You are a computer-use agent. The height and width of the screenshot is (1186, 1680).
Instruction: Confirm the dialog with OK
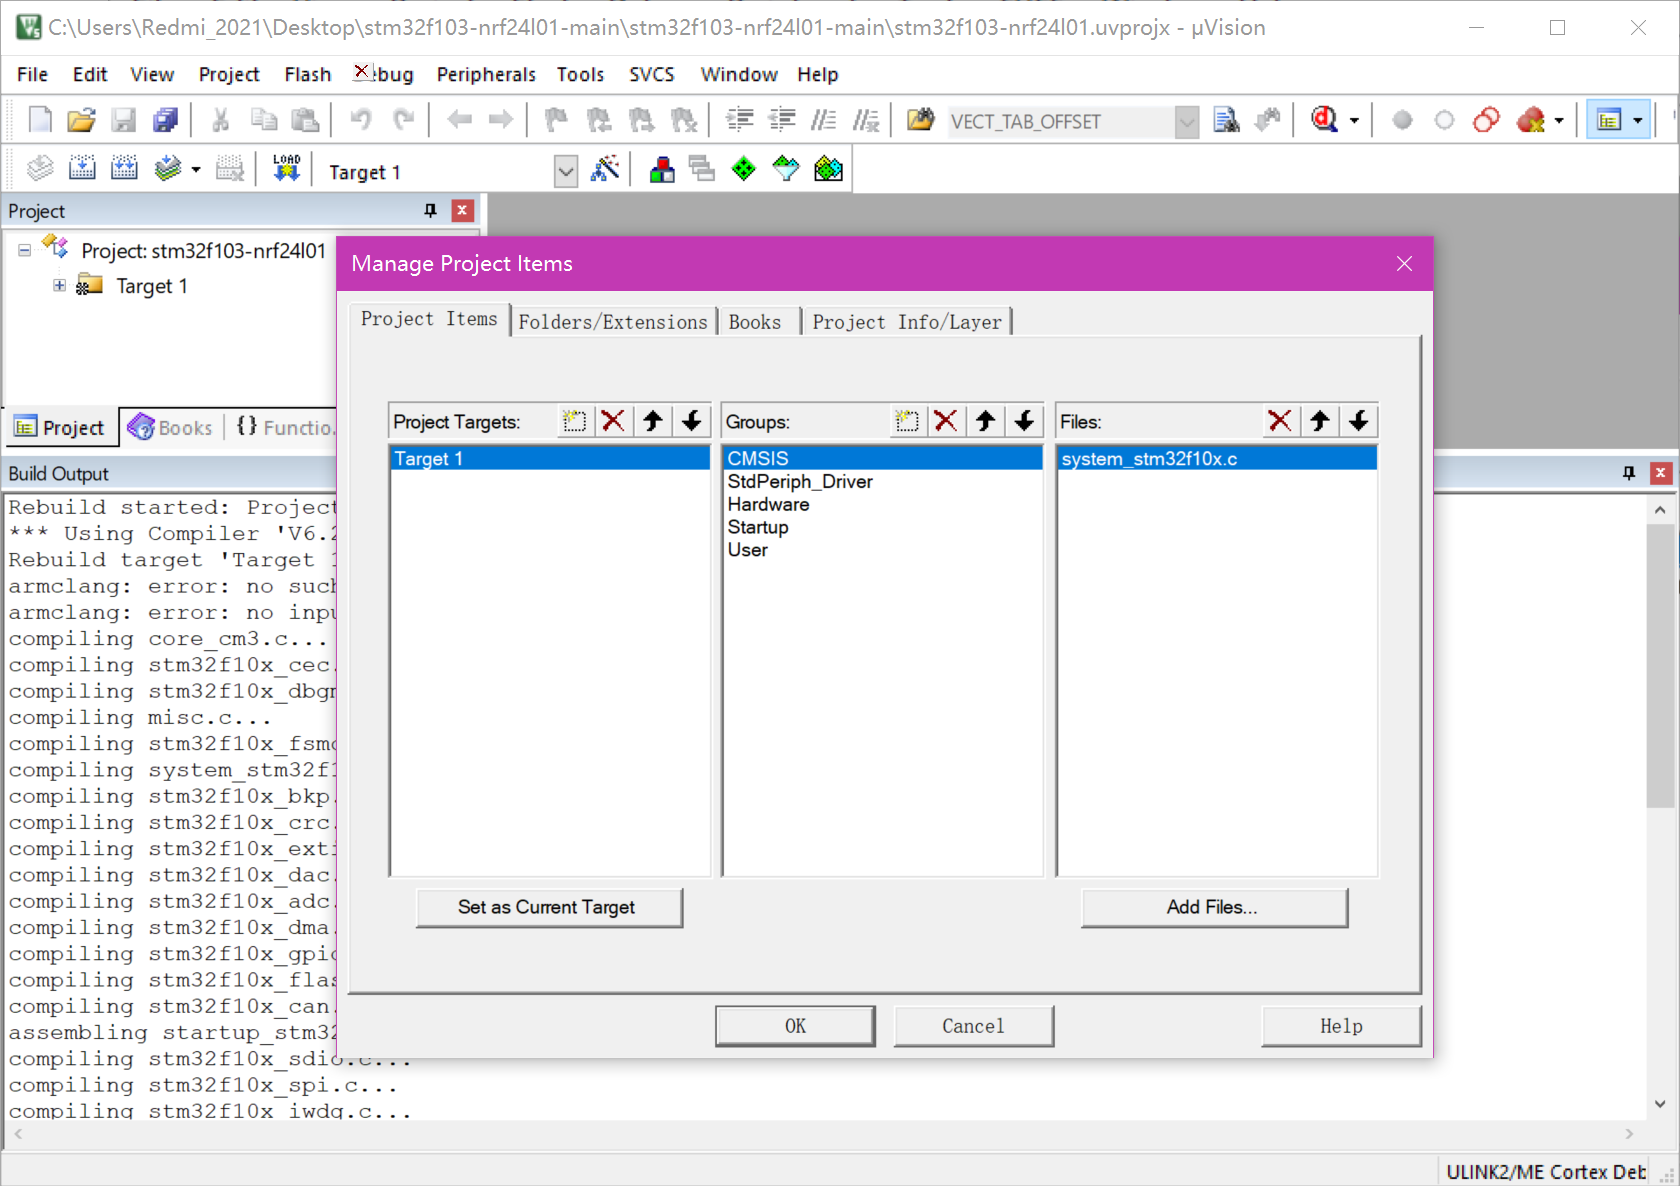click(x=795, y=1026)
